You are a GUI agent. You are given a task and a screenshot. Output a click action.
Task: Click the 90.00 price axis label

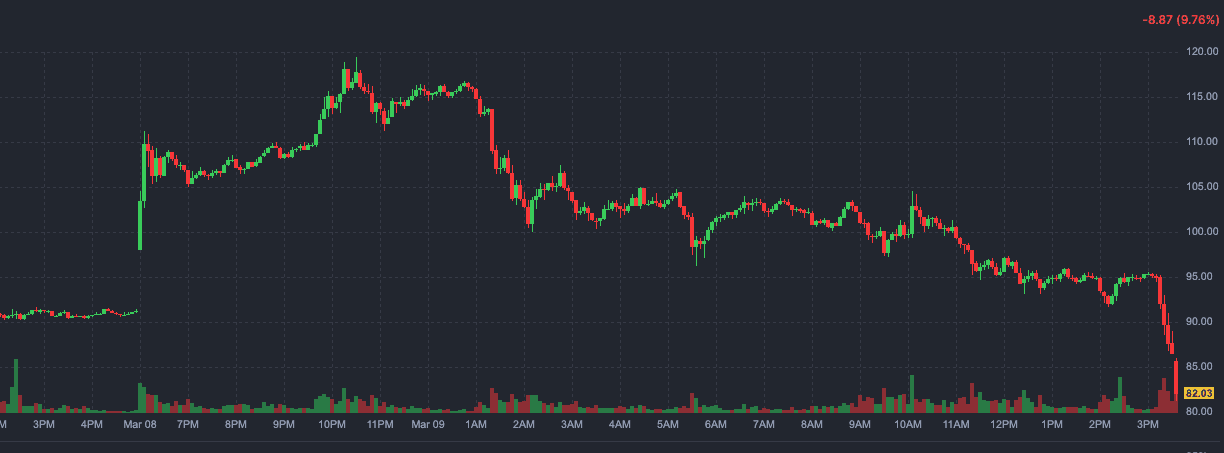click(x=1200, y=322)
